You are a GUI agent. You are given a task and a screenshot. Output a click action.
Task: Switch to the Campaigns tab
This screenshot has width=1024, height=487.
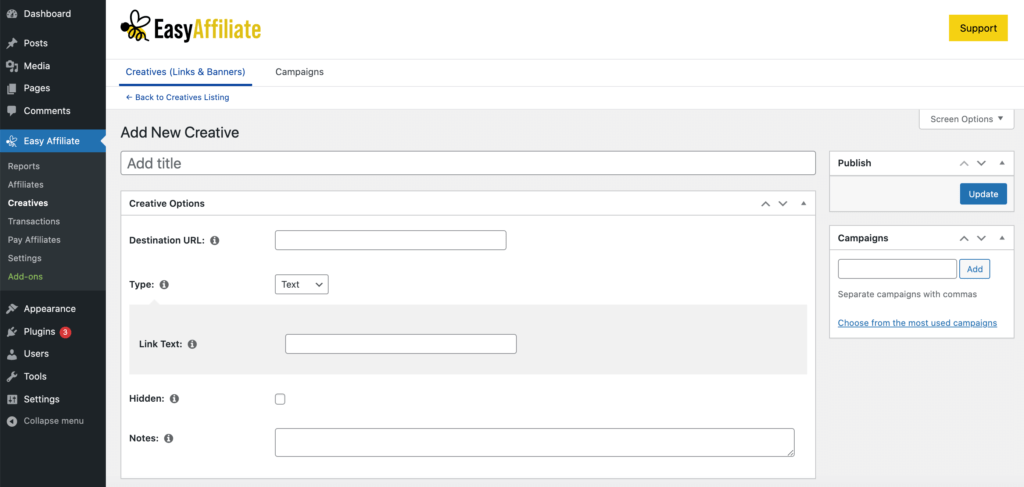pyautogui.click(x=299, y=72)
